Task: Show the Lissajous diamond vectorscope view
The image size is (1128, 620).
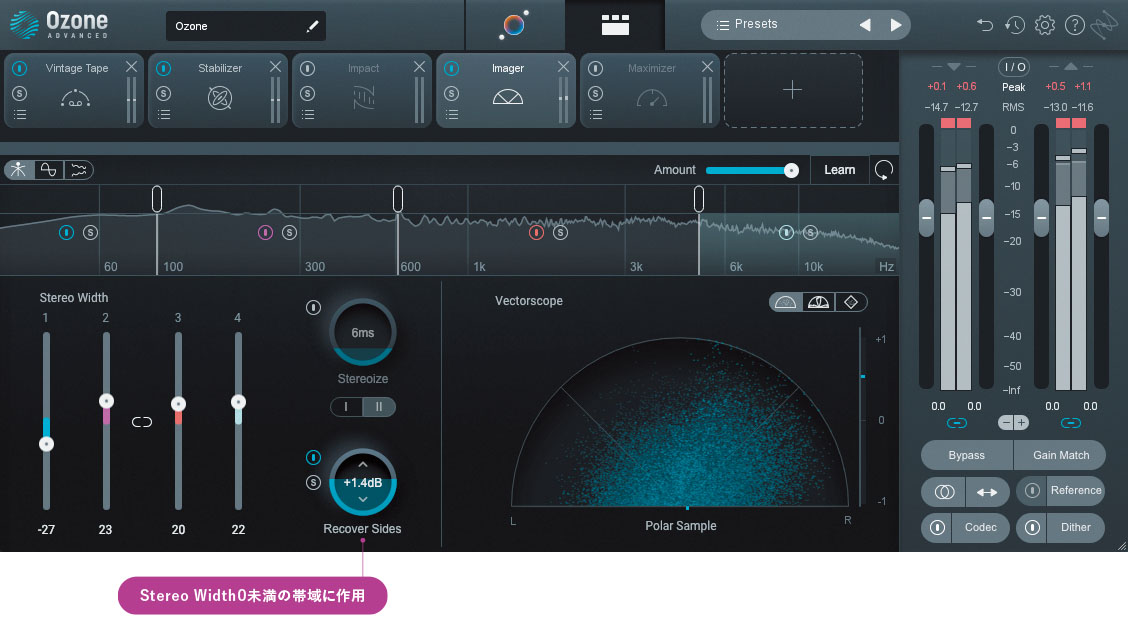Action: [851, 302]
